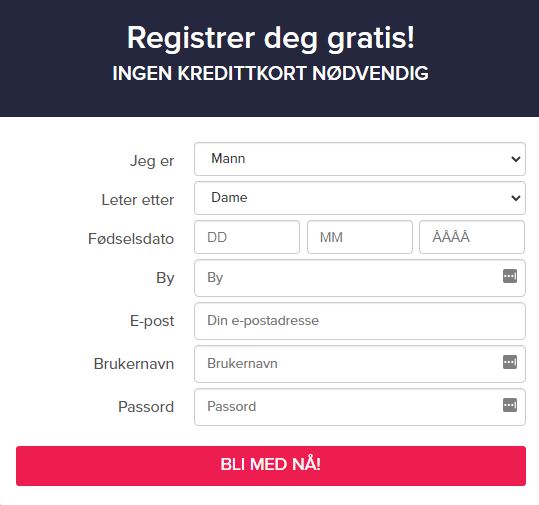539x505 pixels.
Task: Select the Passord input field
Action: click(x=360, y=407)
